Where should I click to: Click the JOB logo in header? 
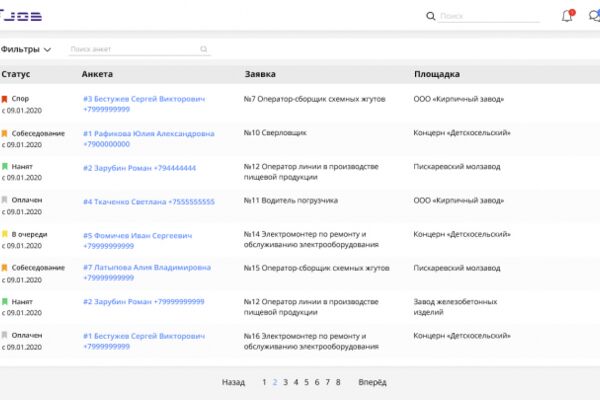click(21, 16)
